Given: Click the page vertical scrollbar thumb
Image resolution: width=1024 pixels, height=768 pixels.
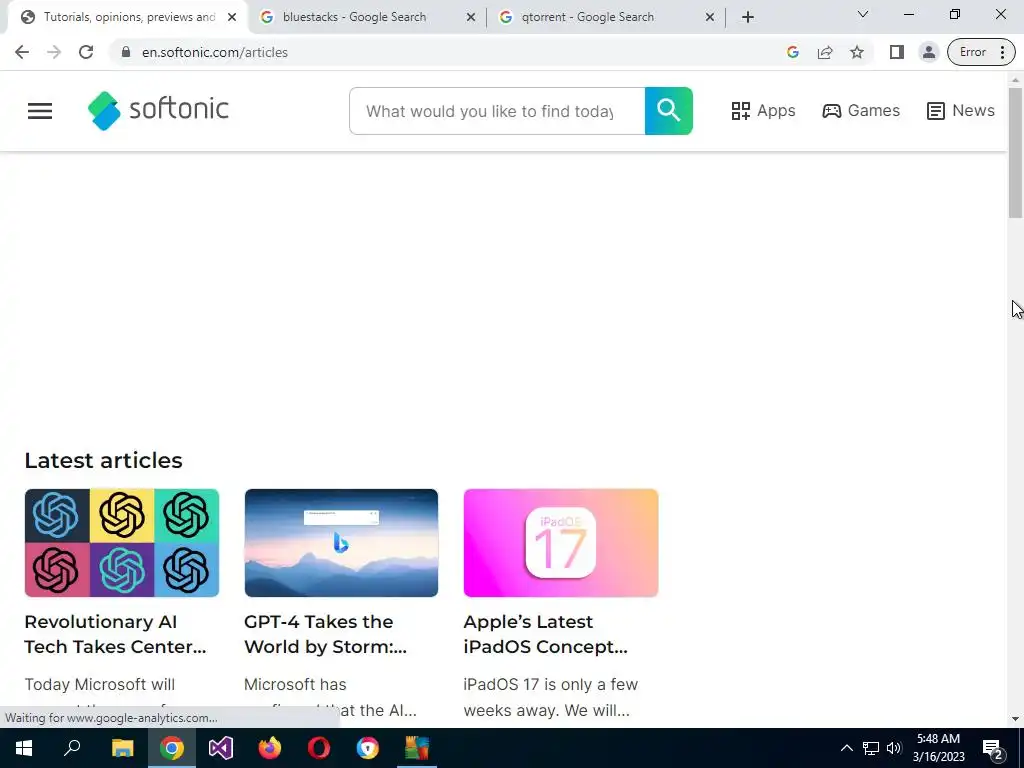Looking at the screenshot, I should [1015, 152].
